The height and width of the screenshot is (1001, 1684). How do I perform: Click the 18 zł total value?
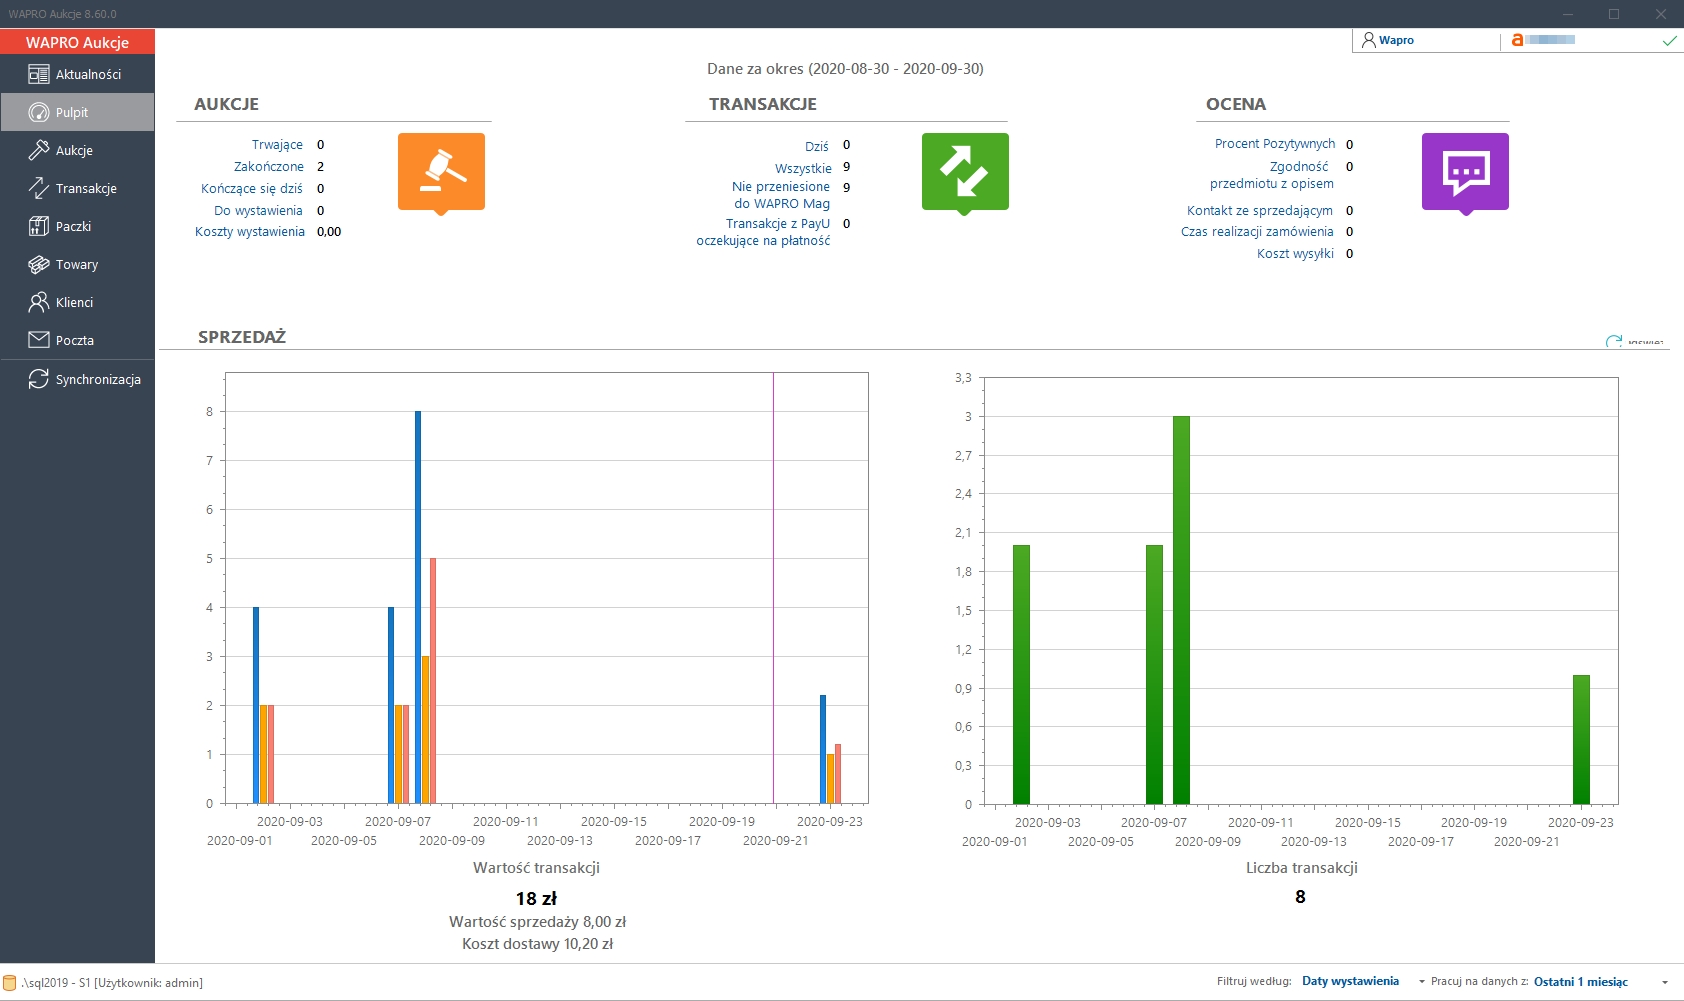coord(536,899)
